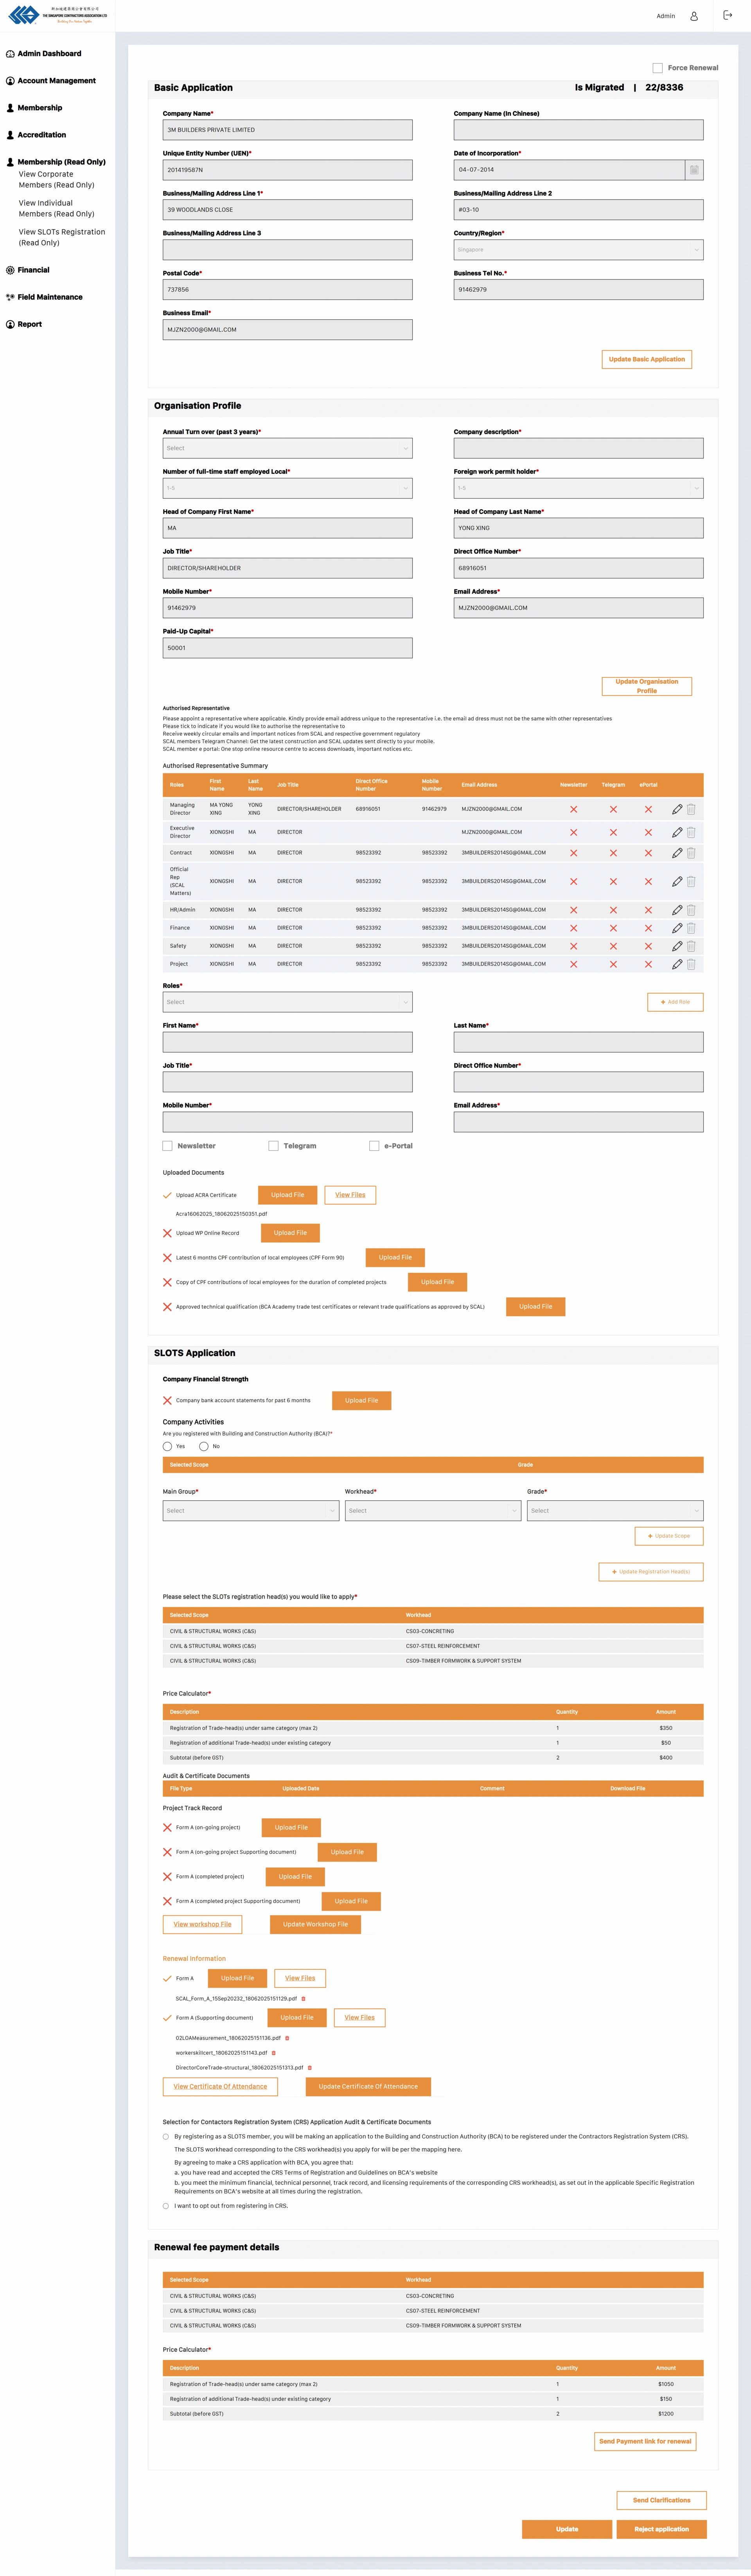Click the Paid-Up Capital input field
Image resolution: width=751 pixels, height=2576 pixels.
point(287,648)
